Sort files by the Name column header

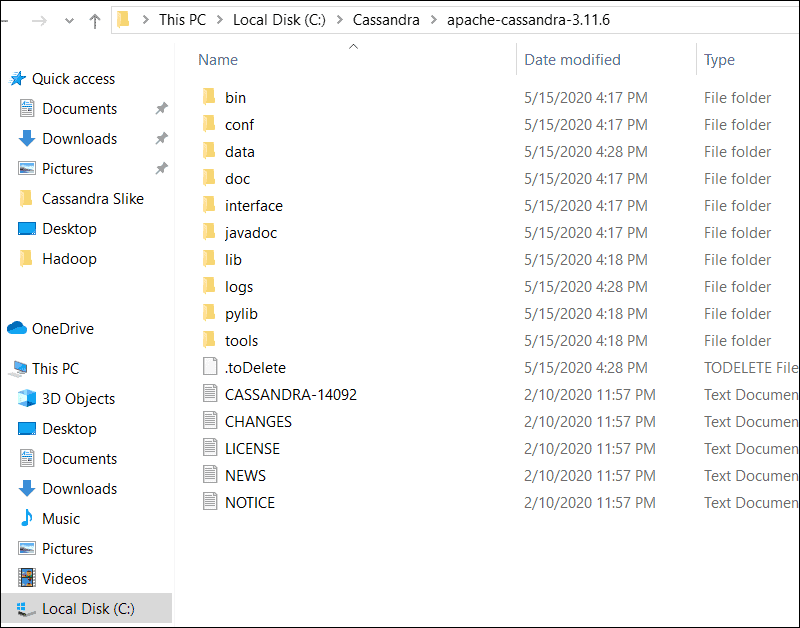click(x=218, y=60)
